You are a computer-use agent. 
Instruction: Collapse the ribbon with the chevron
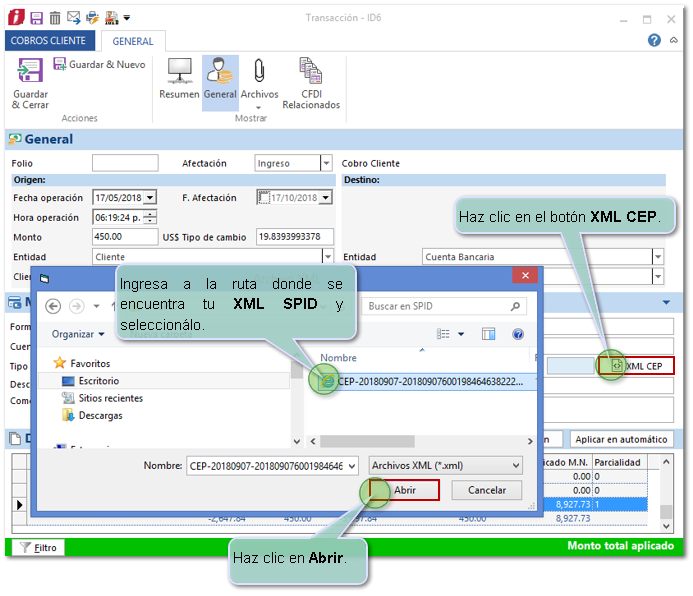(x=674, y=40)
